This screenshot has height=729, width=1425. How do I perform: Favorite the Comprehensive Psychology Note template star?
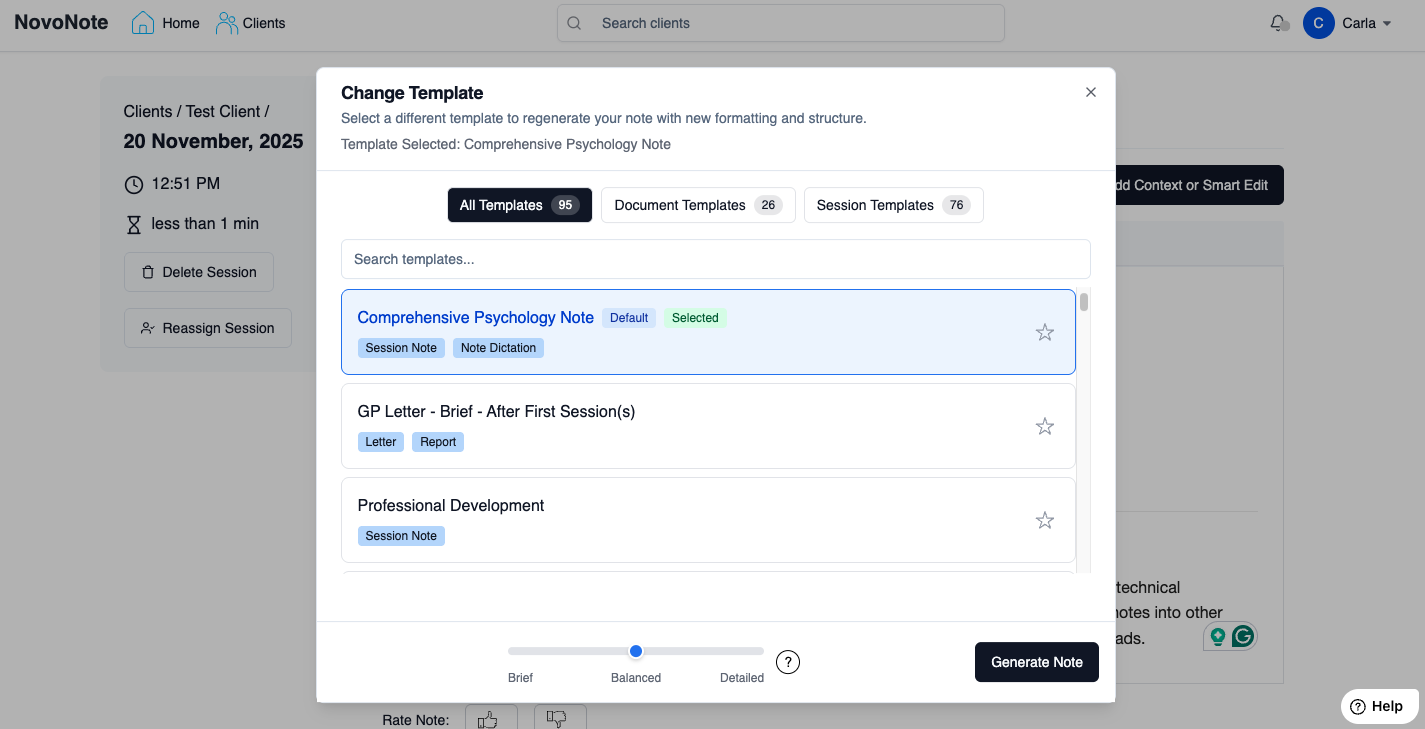click(1045, 332)
